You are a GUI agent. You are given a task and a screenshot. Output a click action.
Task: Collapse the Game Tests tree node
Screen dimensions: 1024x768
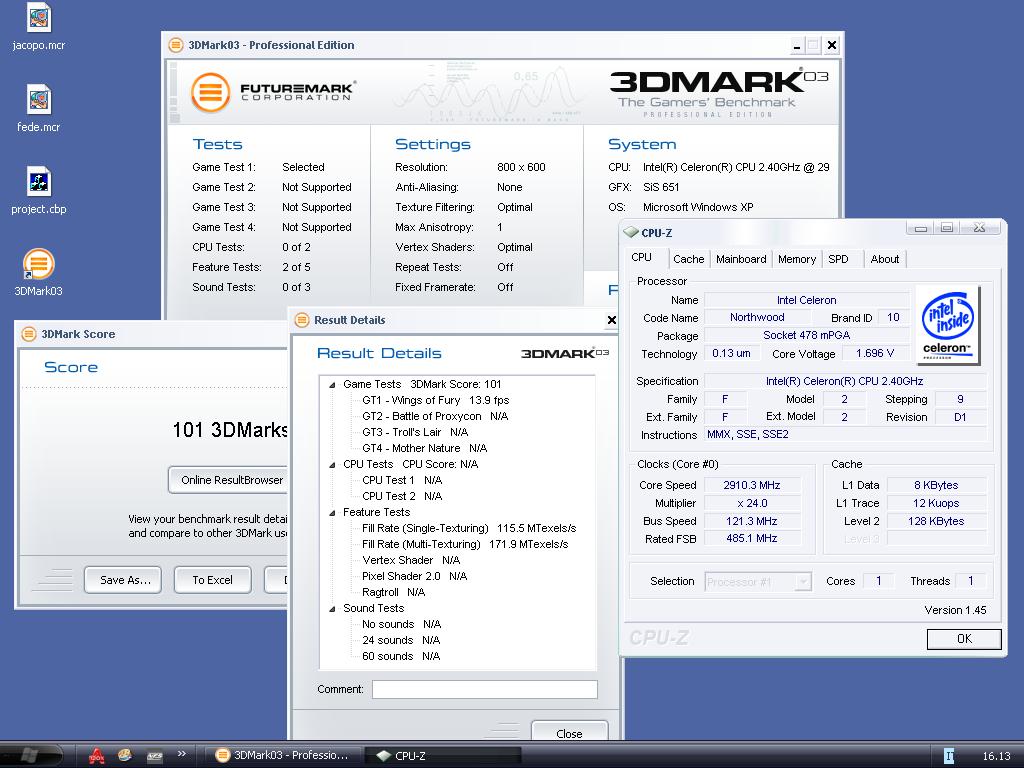point(333,385)
